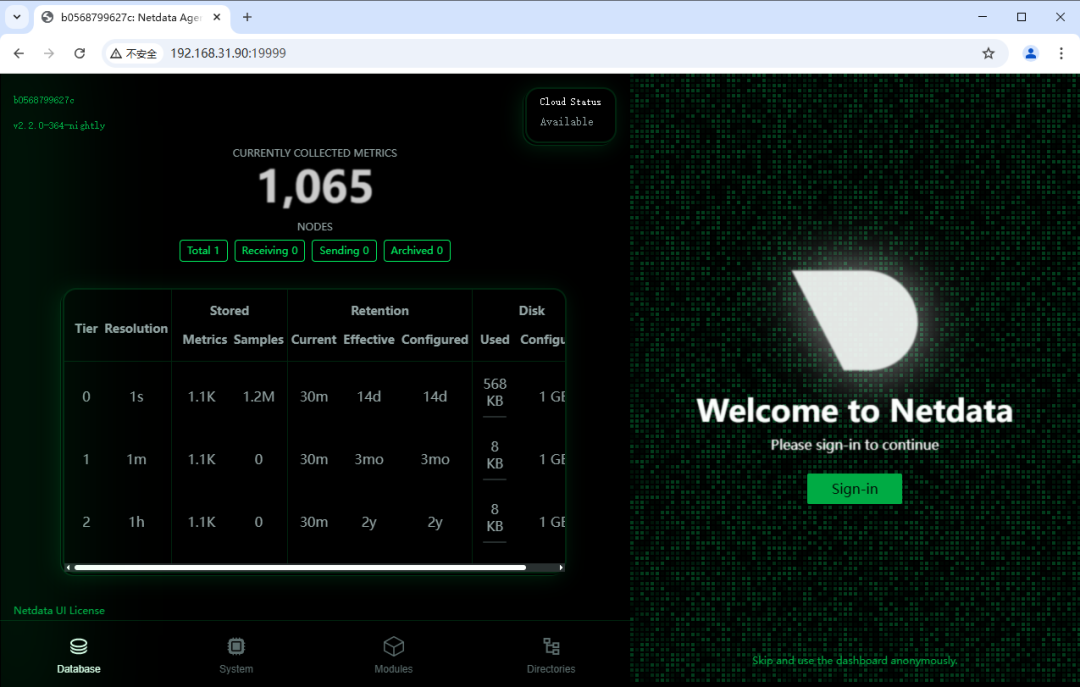Click the 1.2M samples cell
The image size is (1080, 687).
258,397
